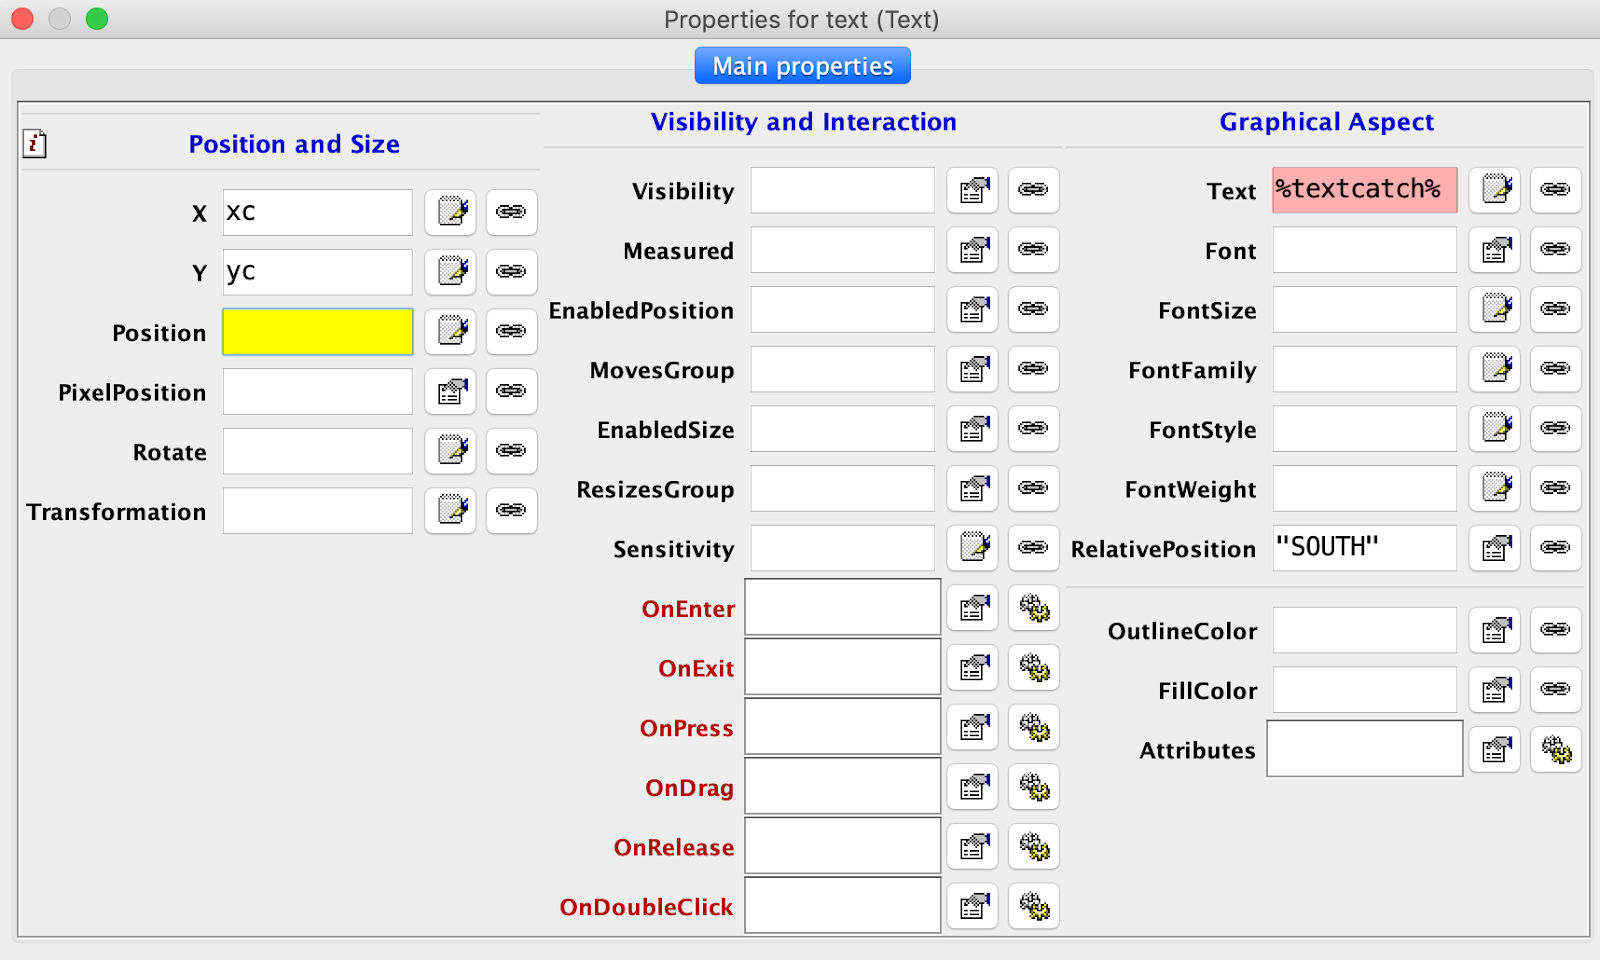This screenshot has width=1600, height=960.
Task: Click the link icon next to Font field
Action: point(1555,250)
